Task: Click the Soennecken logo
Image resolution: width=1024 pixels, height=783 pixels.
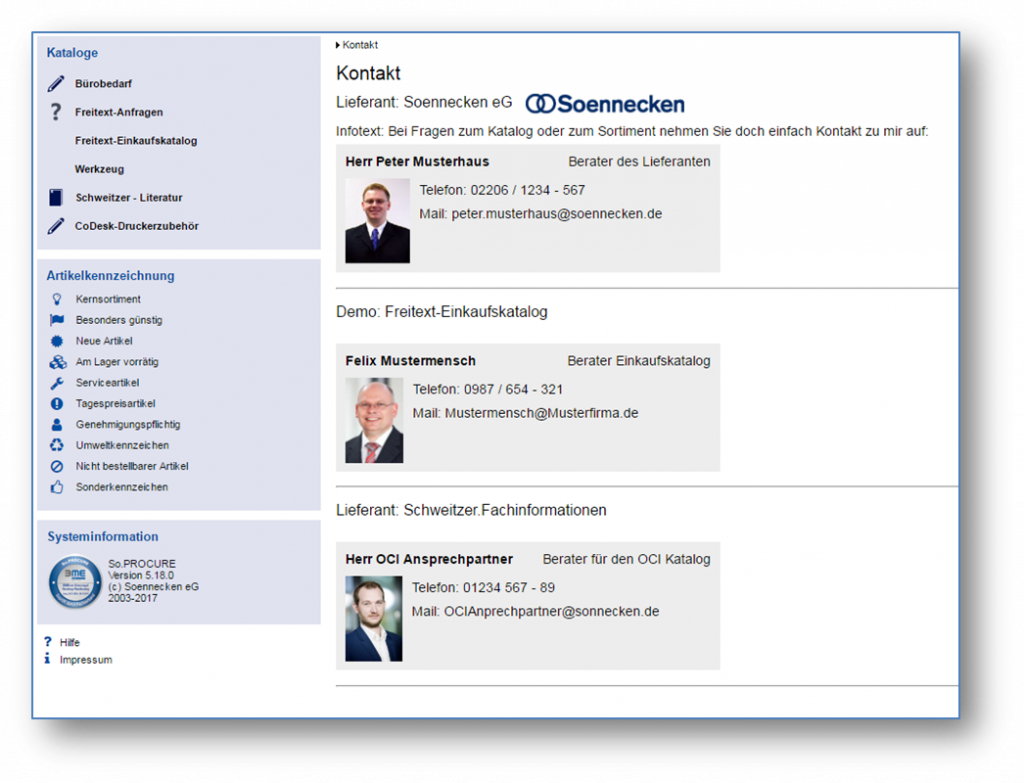Action: [x=605, y=104]
